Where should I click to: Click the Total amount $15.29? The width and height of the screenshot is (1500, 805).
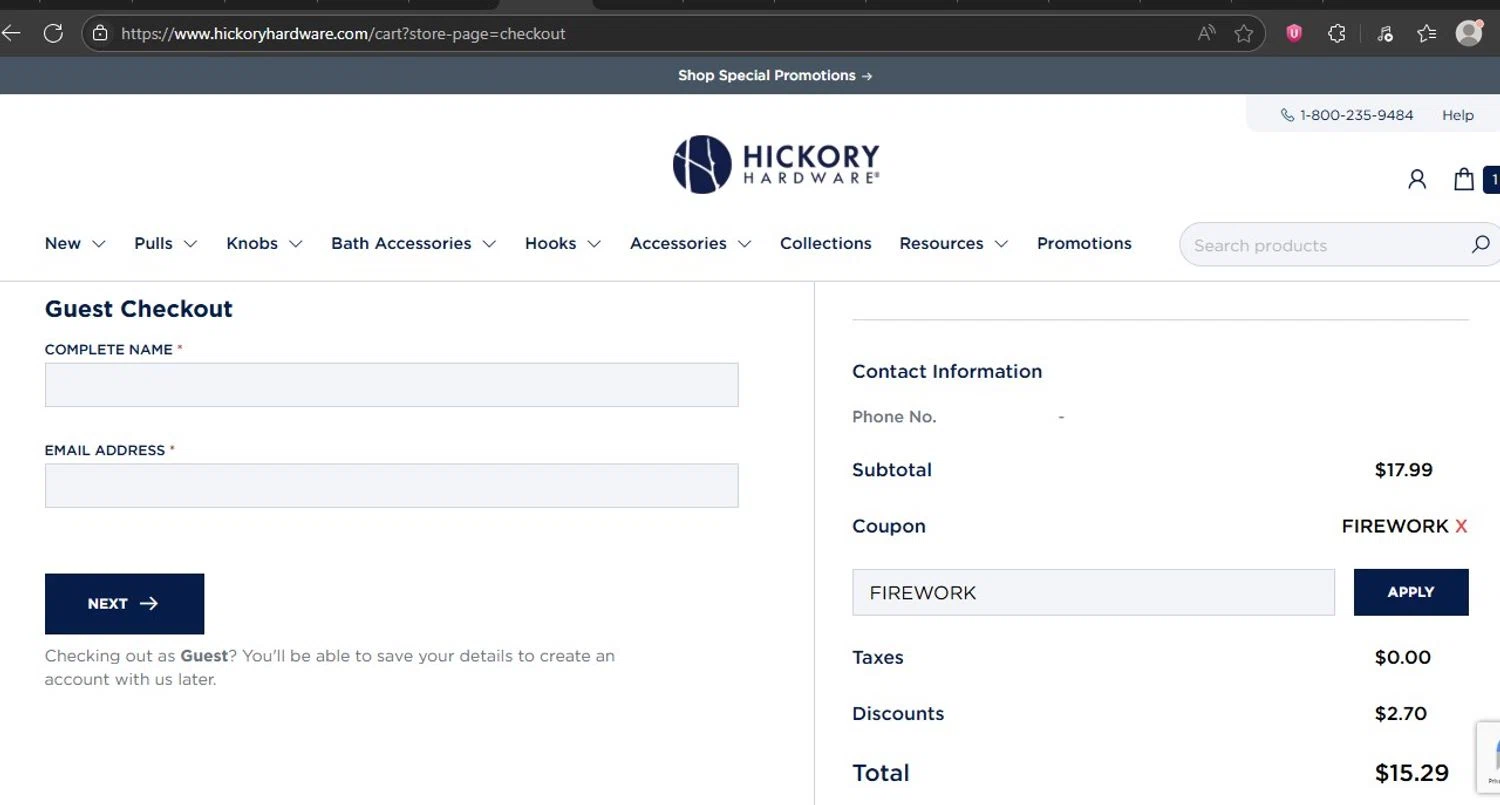pyautogui.click(x=1411, y=772)
